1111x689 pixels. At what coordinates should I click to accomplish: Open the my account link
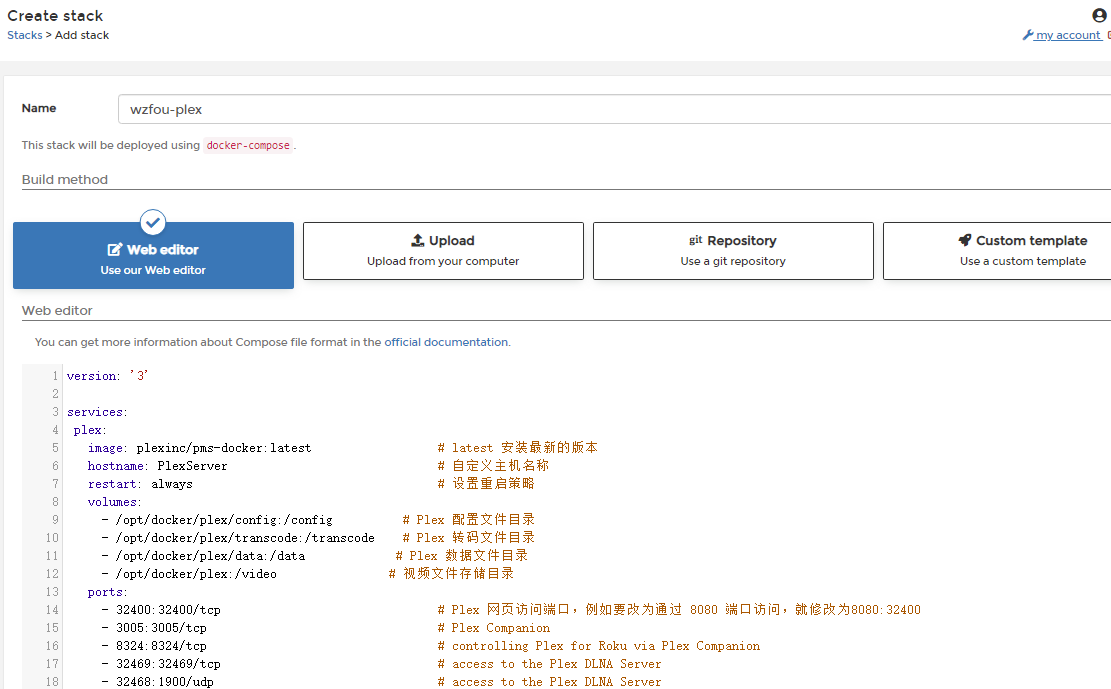pos(1068,35)
